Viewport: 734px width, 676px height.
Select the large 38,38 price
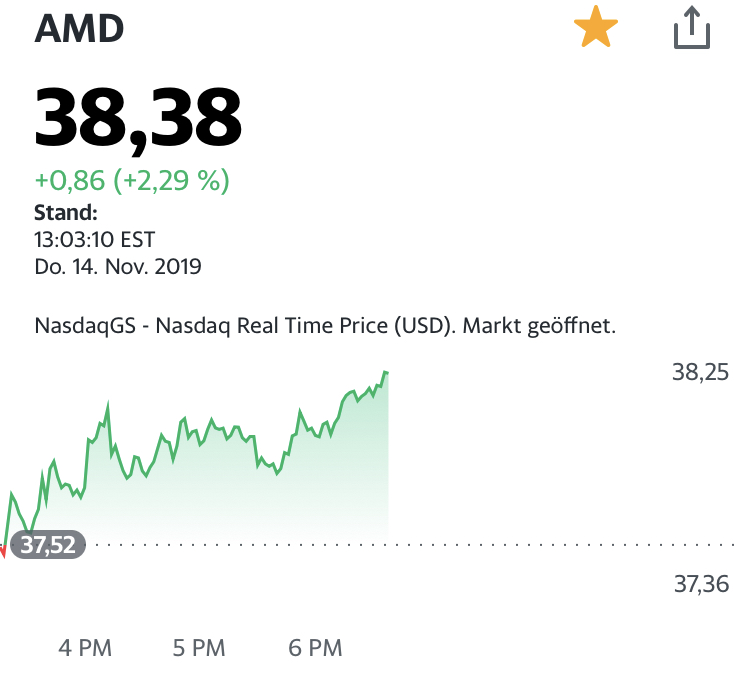click(x=138, y=118)
